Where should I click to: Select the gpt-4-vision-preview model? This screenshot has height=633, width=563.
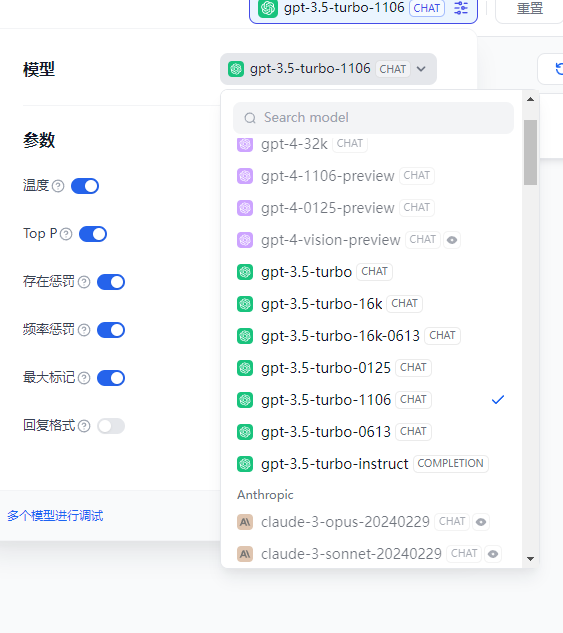pos(371,240)
